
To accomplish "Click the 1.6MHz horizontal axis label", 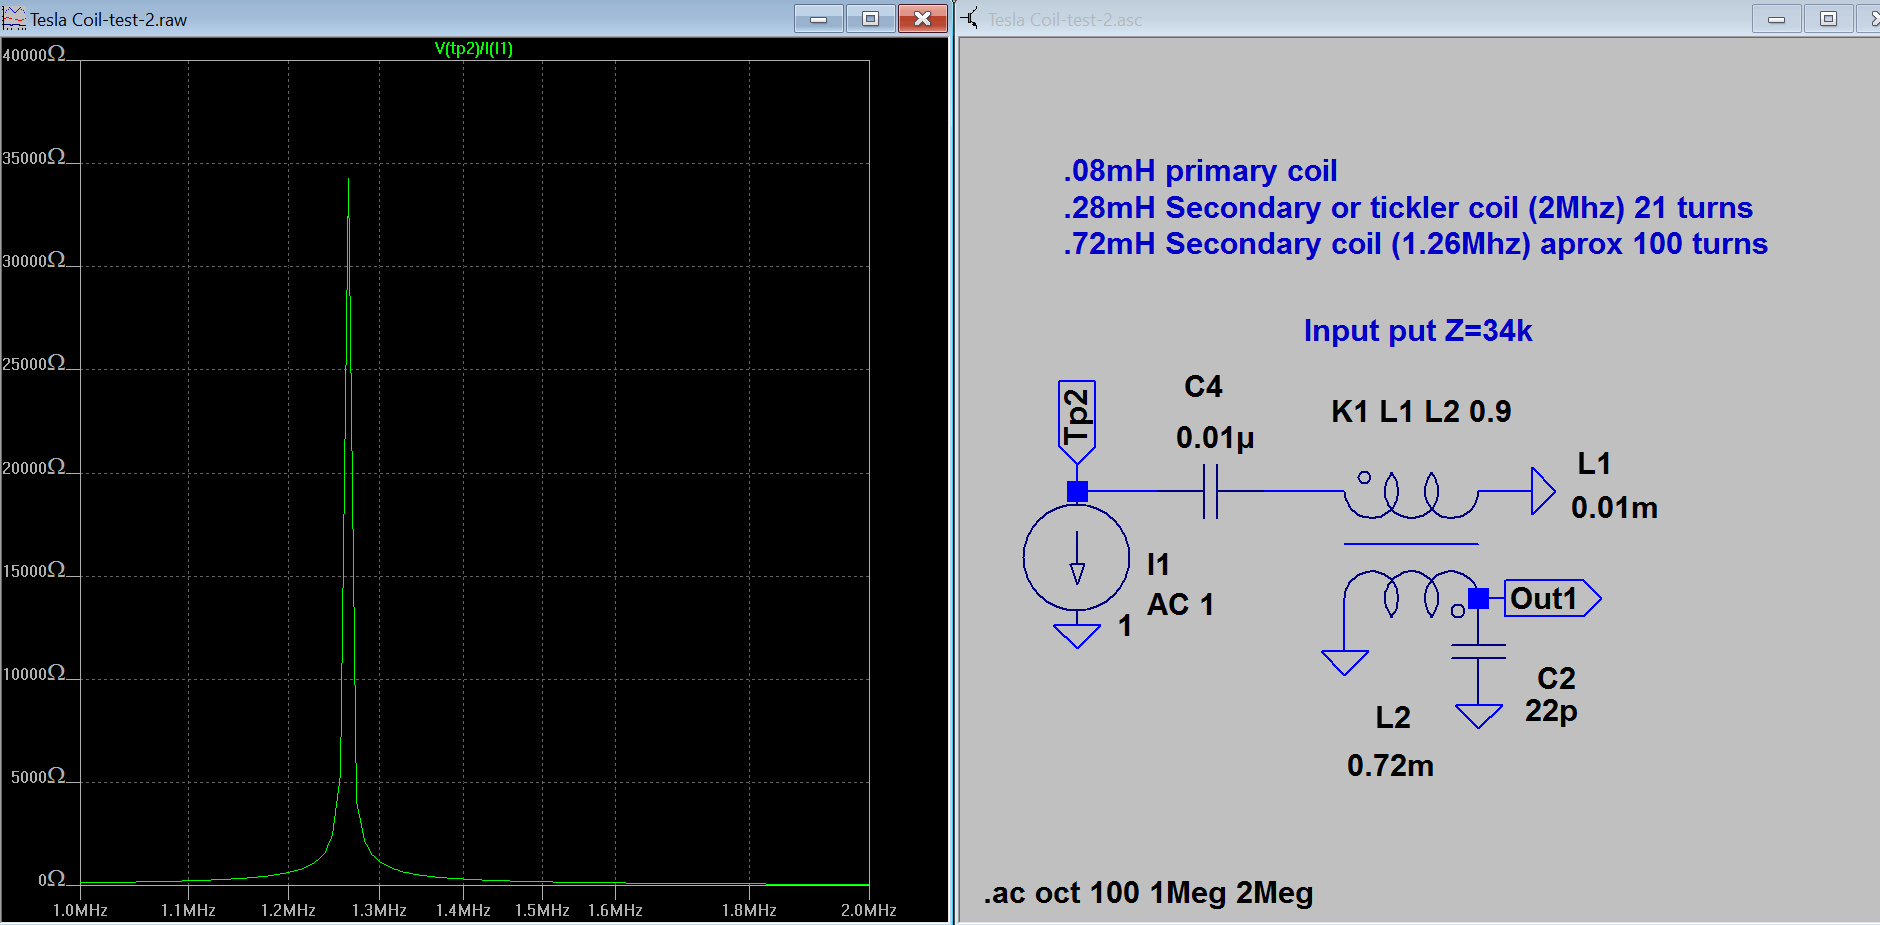I will click(615, 910).
